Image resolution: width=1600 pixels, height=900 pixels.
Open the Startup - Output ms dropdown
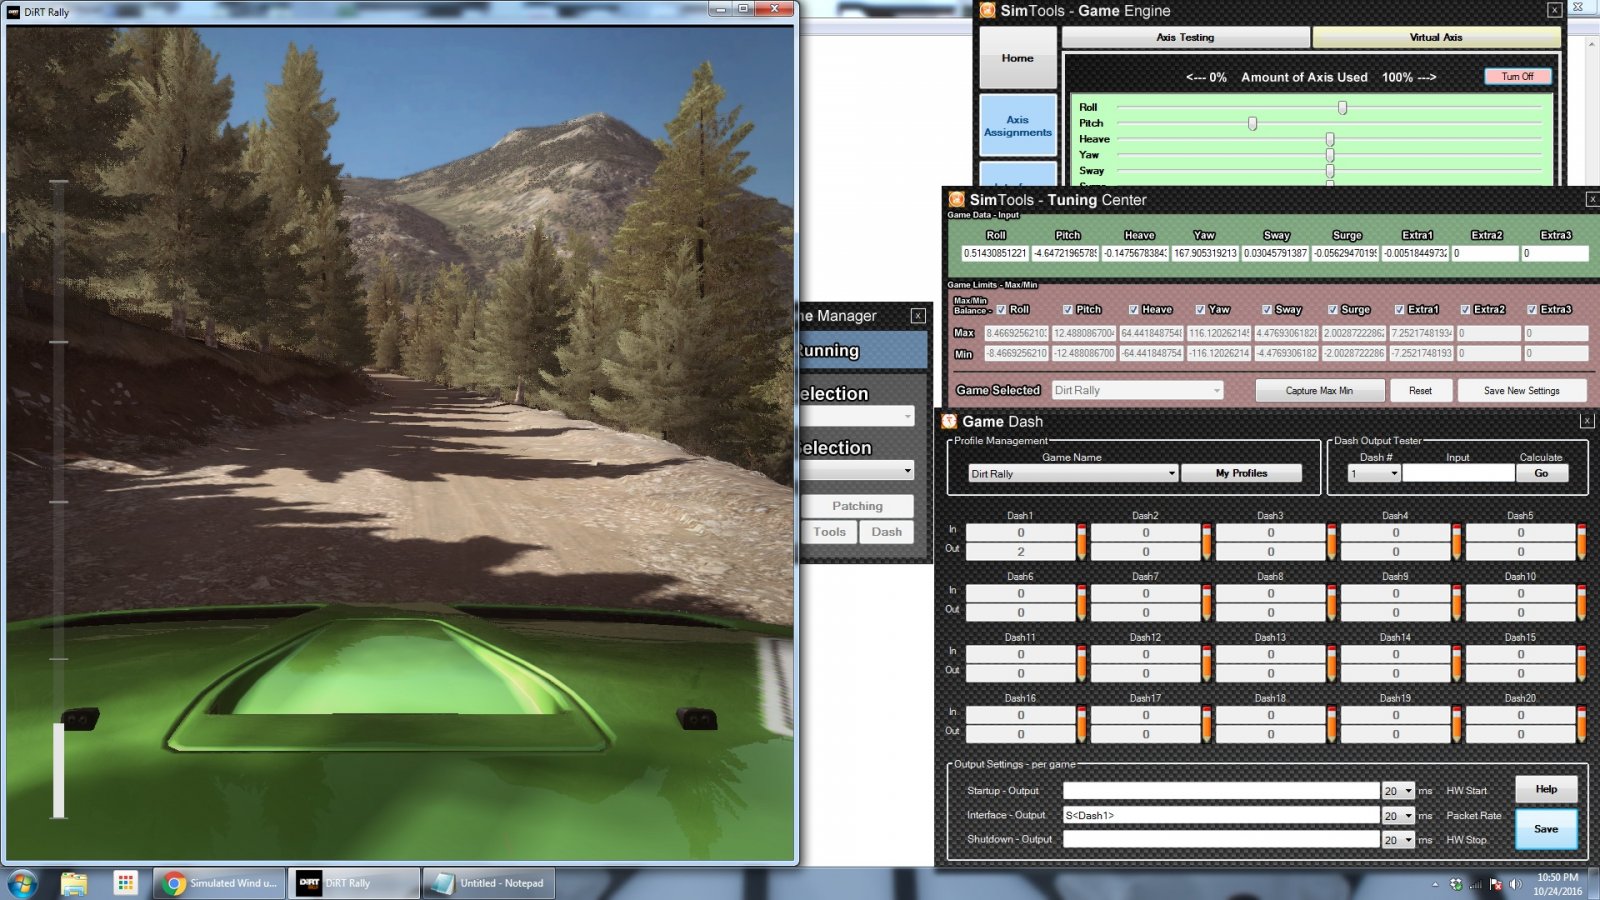[1398, 791]
